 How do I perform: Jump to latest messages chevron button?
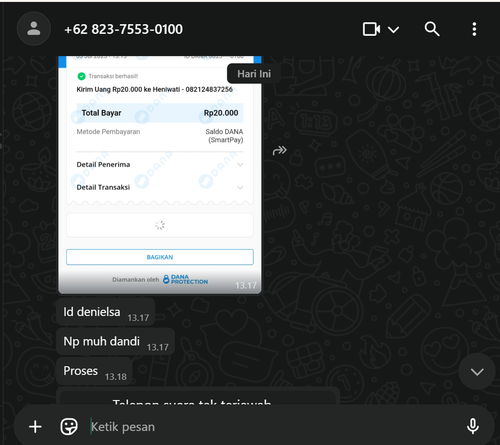(x=477, y=372)
